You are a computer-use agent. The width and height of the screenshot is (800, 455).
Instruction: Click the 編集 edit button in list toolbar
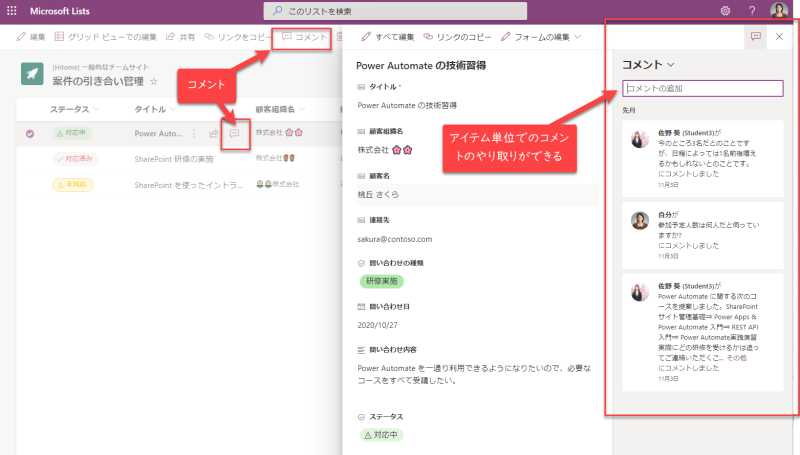pos(31,37)
